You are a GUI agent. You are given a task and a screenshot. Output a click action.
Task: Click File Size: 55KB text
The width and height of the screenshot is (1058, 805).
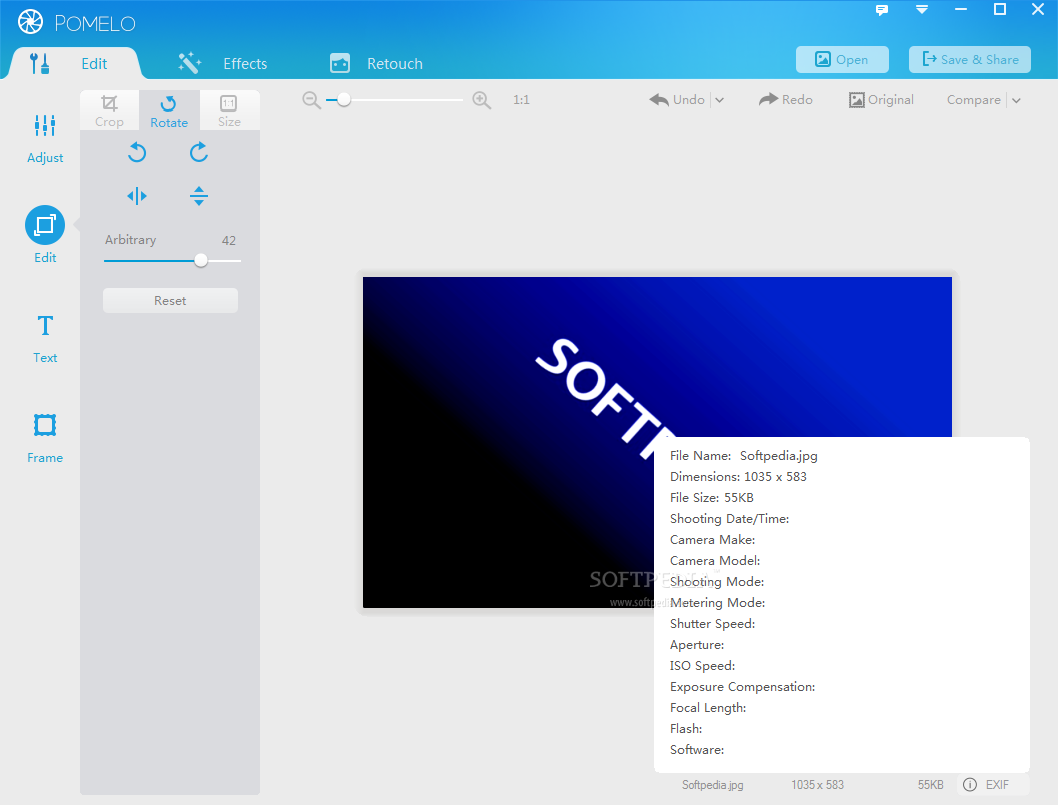tap(712, 497)
